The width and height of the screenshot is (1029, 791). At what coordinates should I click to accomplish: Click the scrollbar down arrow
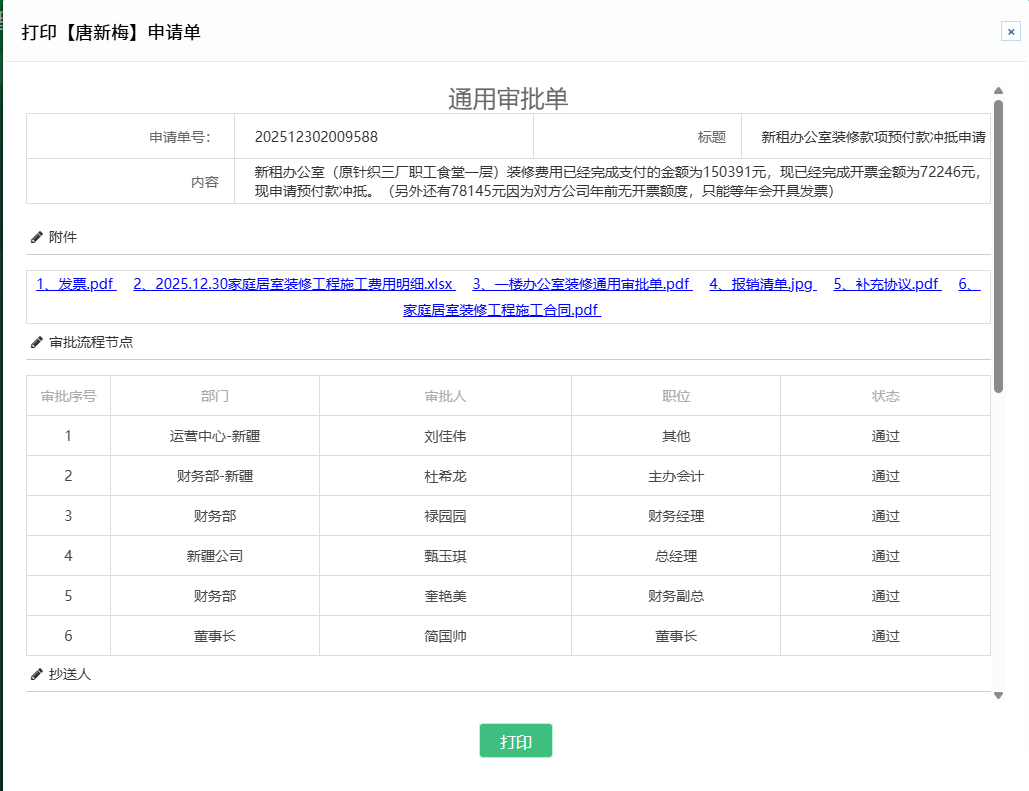point(998,695)
